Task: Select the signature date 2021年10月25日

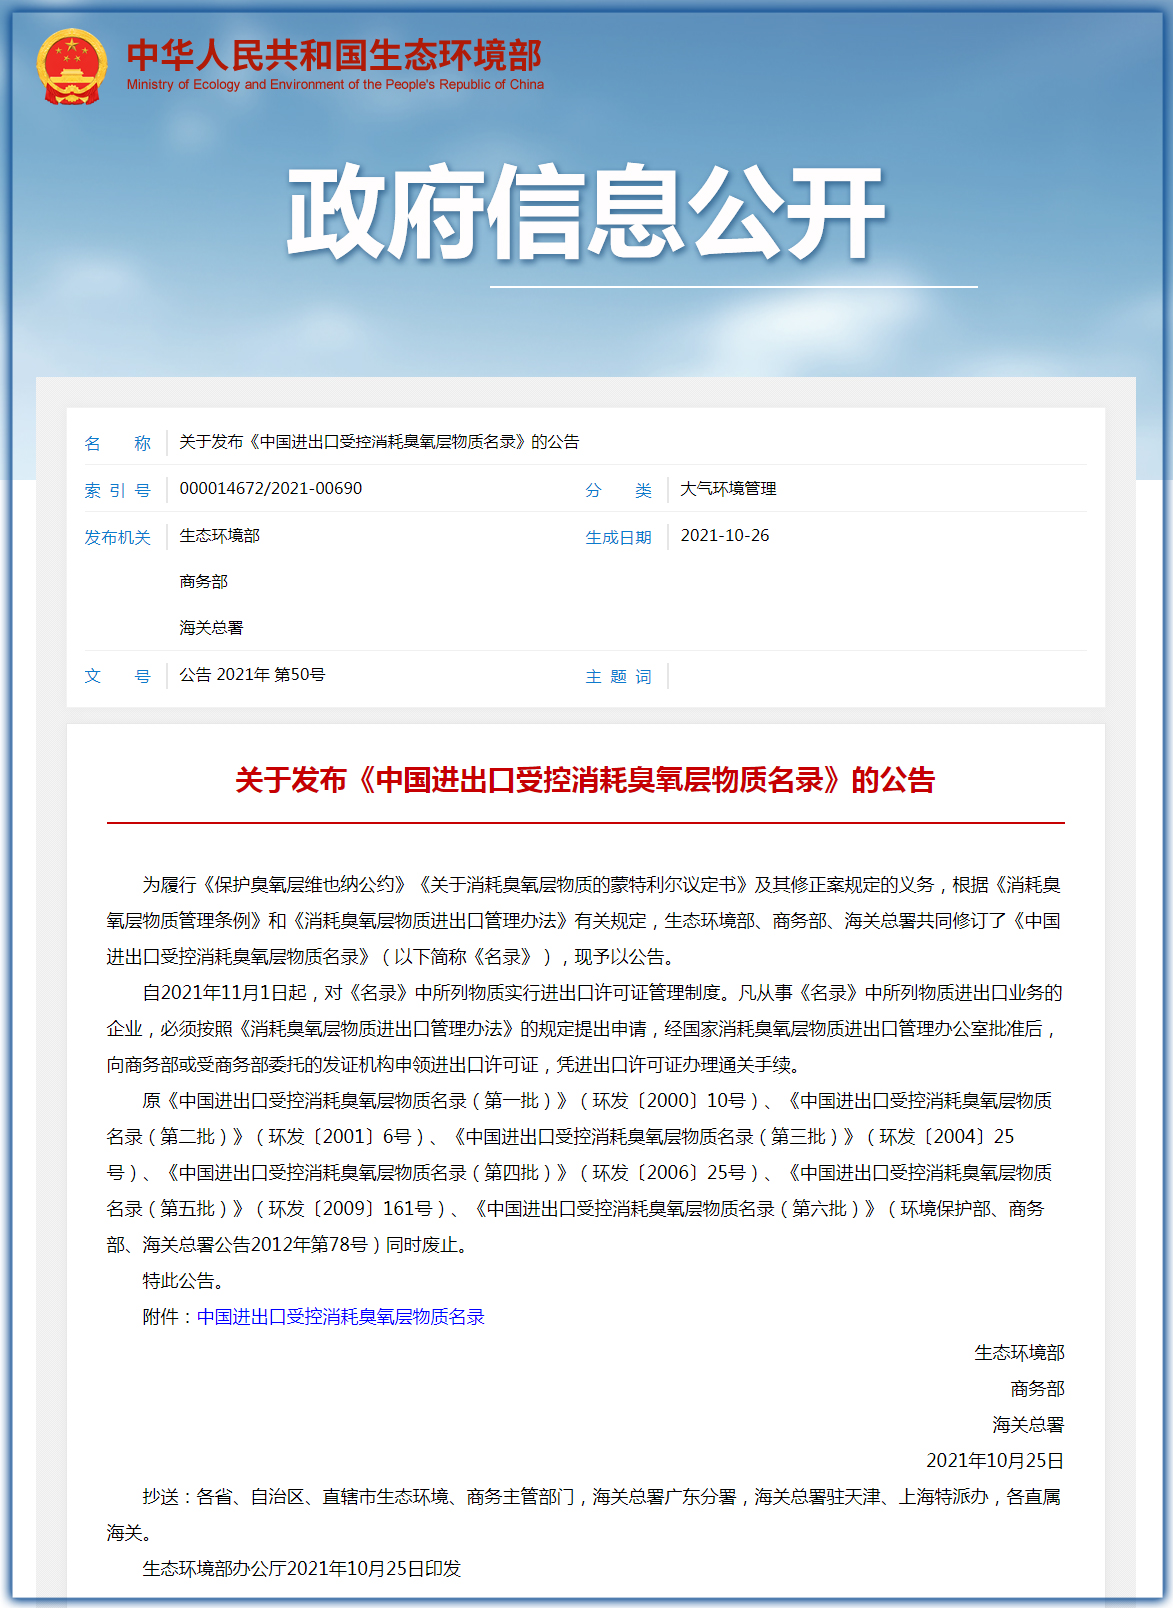Action: coord(995,1461)
